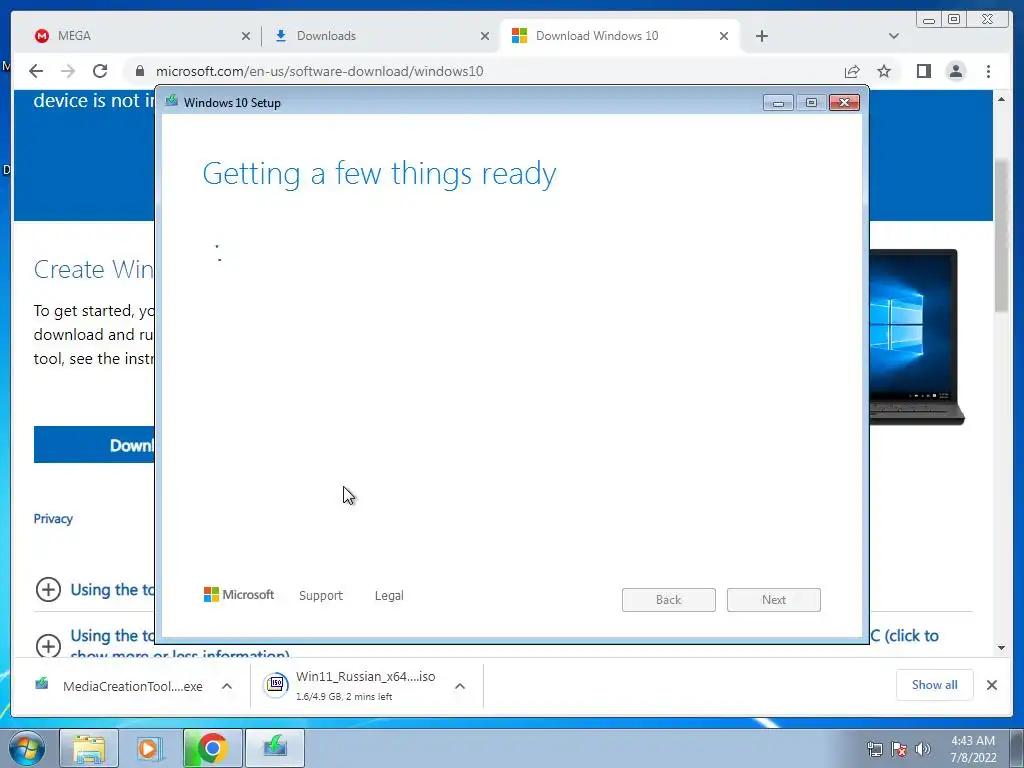Close the Download Windows 10 tab

(x=724, y=36)
